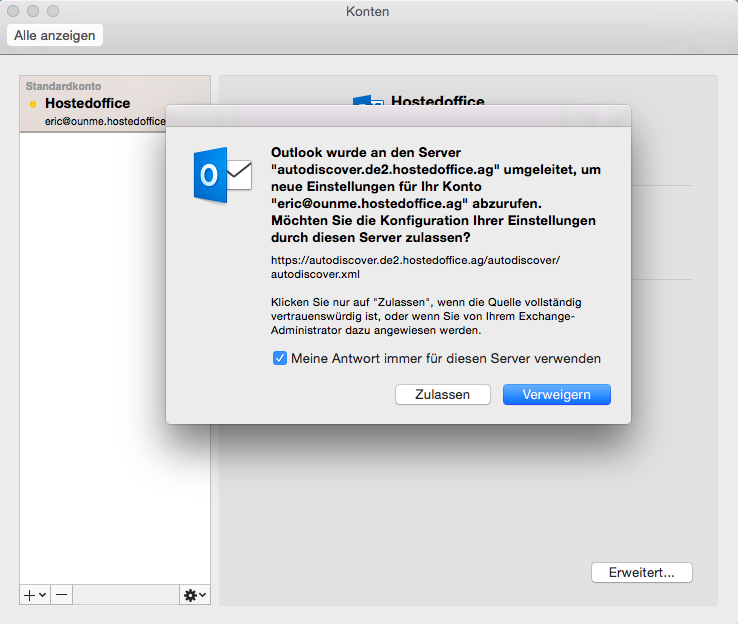
Task: Open the gear actions menu
Action: coord(195,595)
